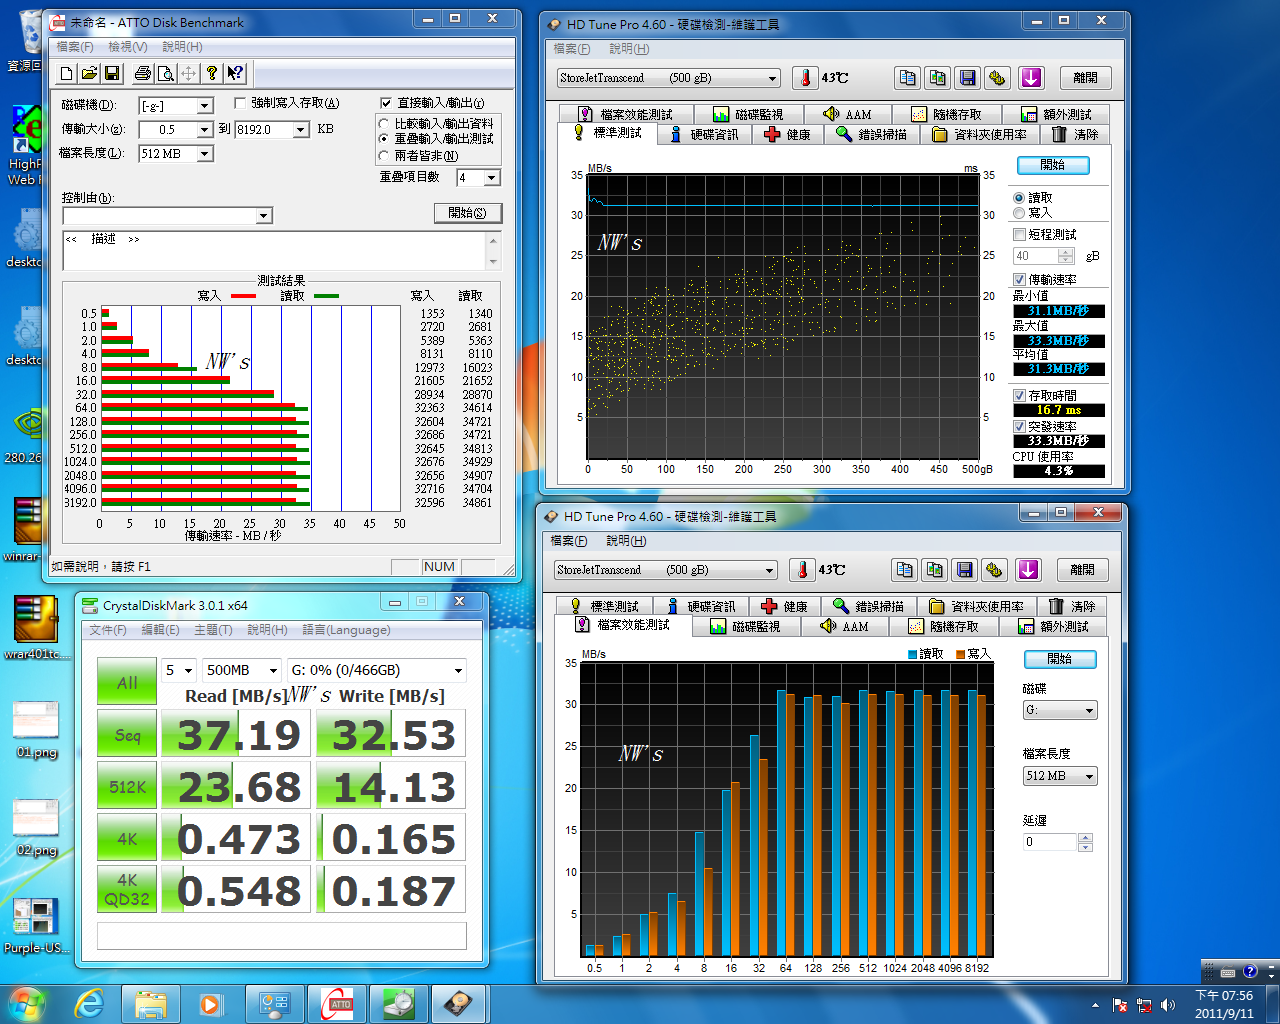The image size is (1280, 1024).
Task: Select the 01.png file on the desktop
Action: [x=37, y=730]
